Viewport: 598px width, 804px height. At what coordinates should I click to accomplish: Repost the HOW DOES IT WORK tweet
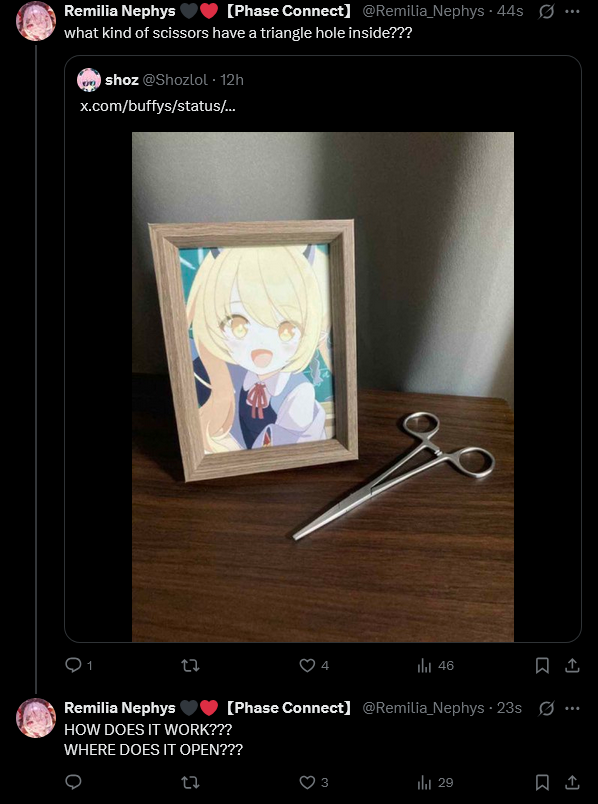(x=190, y=782)
